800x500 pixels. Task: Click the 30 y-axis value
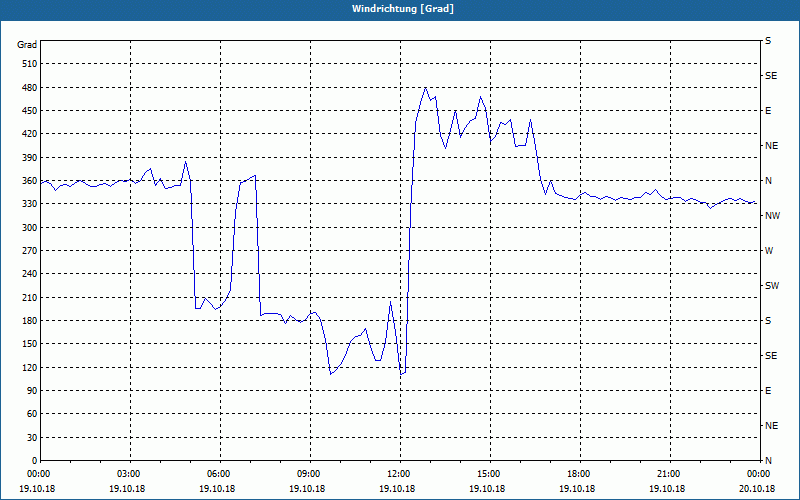tap(32, 438)
